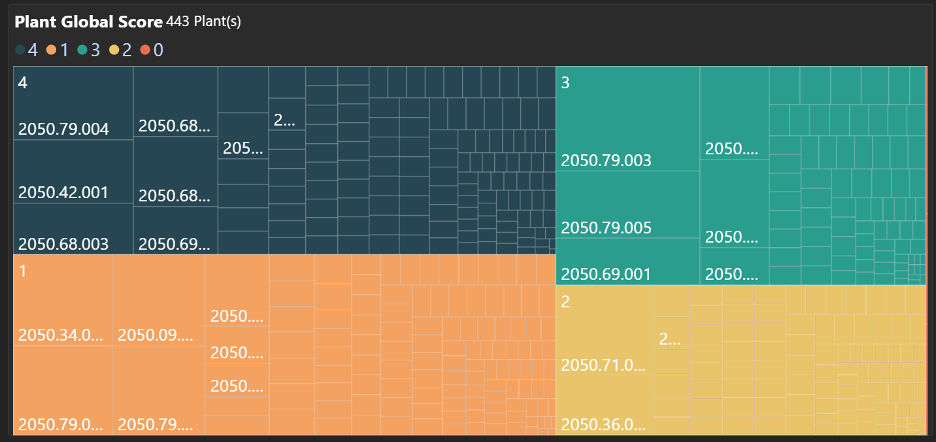The image size is (936, 442).
Task: Select orange tile 2050.79.0...
Action: point(63,390)
